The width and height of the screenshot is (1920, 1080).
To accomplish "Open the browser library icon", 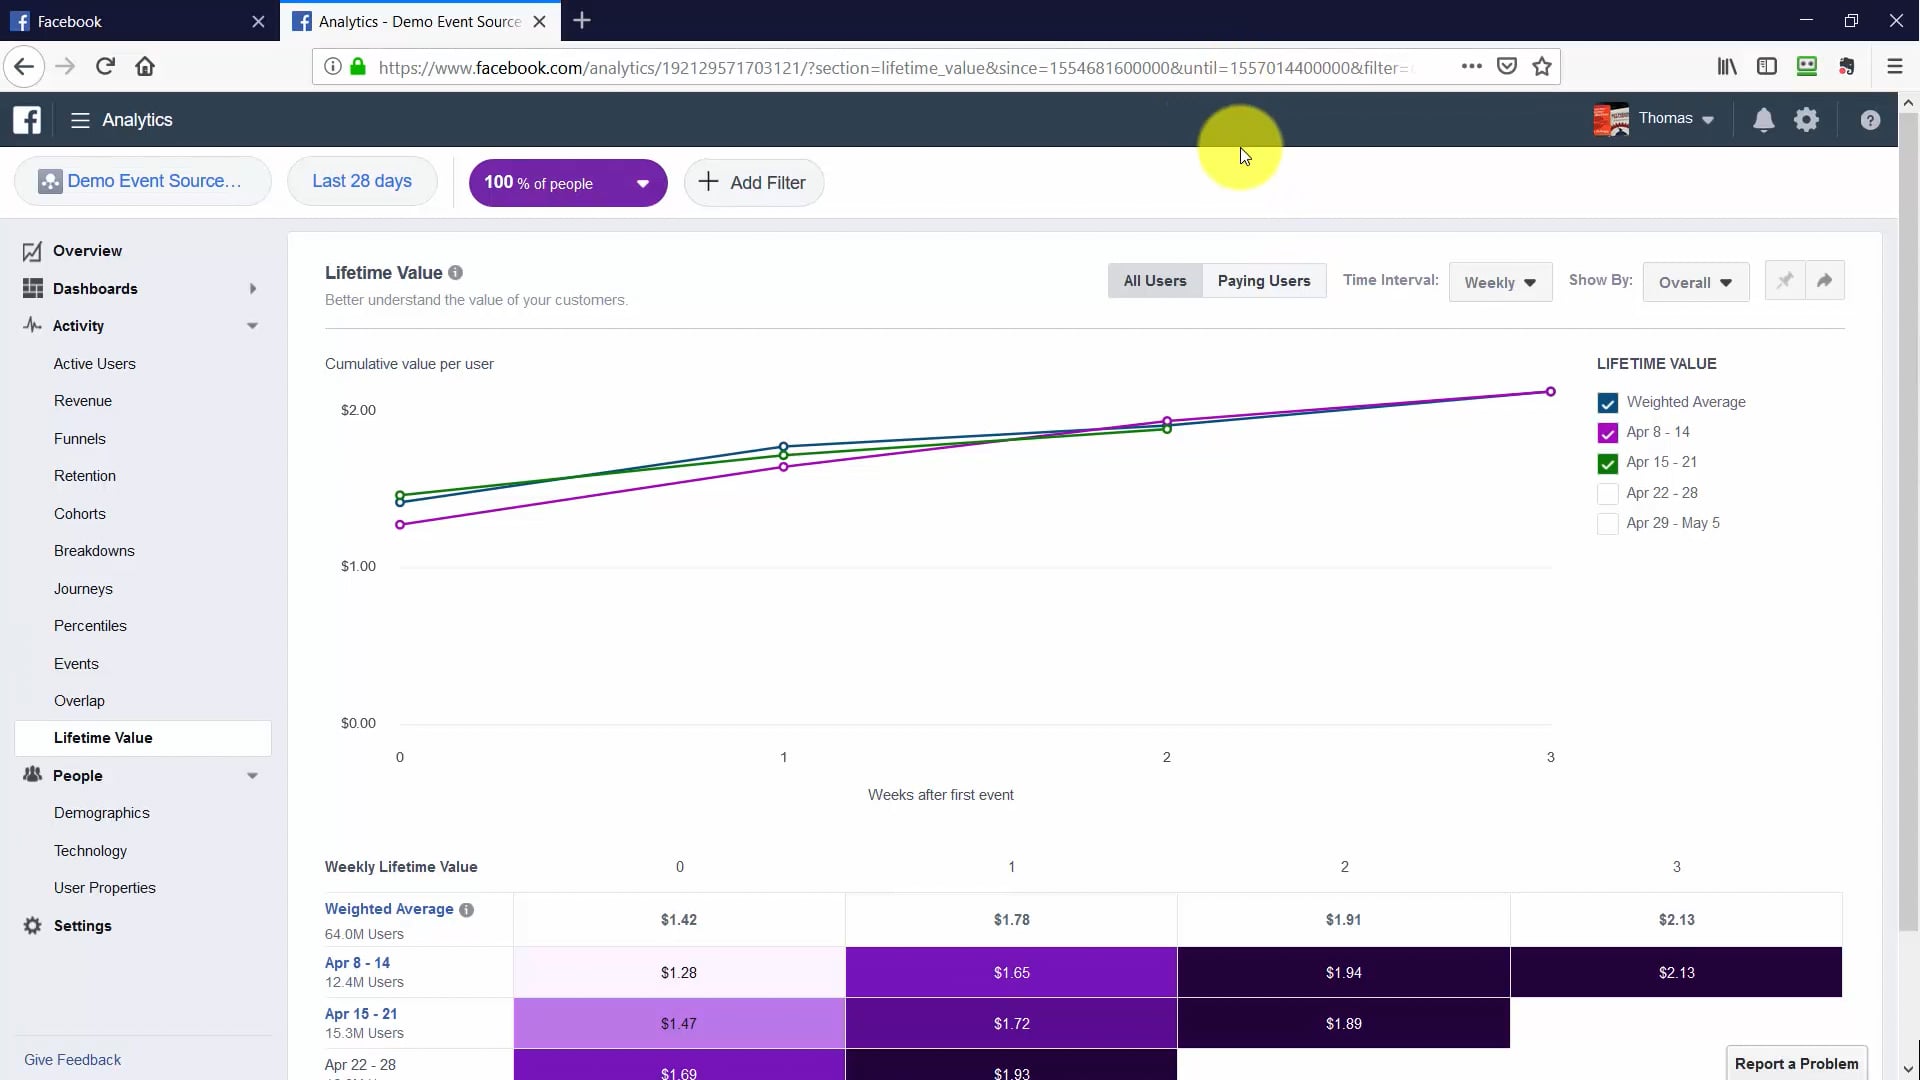I will click(x=1727, y=67).
